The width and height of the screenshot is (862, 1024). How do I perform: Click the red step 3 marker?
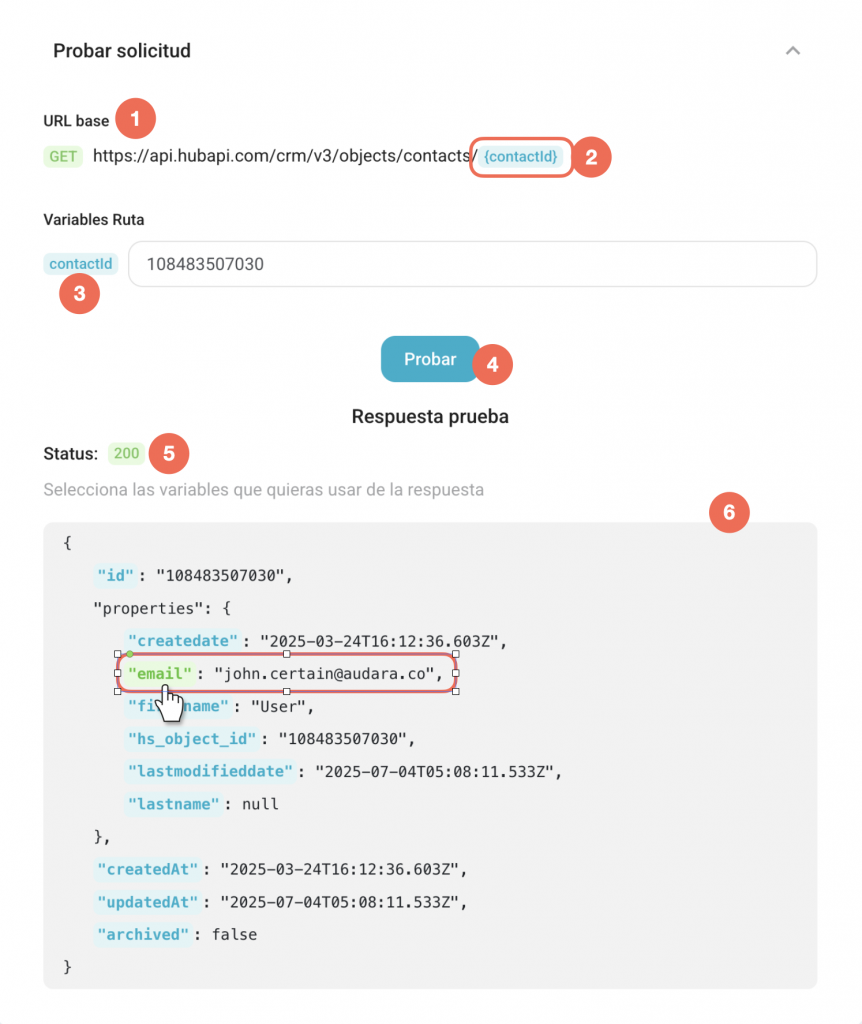tap(79, 295)
